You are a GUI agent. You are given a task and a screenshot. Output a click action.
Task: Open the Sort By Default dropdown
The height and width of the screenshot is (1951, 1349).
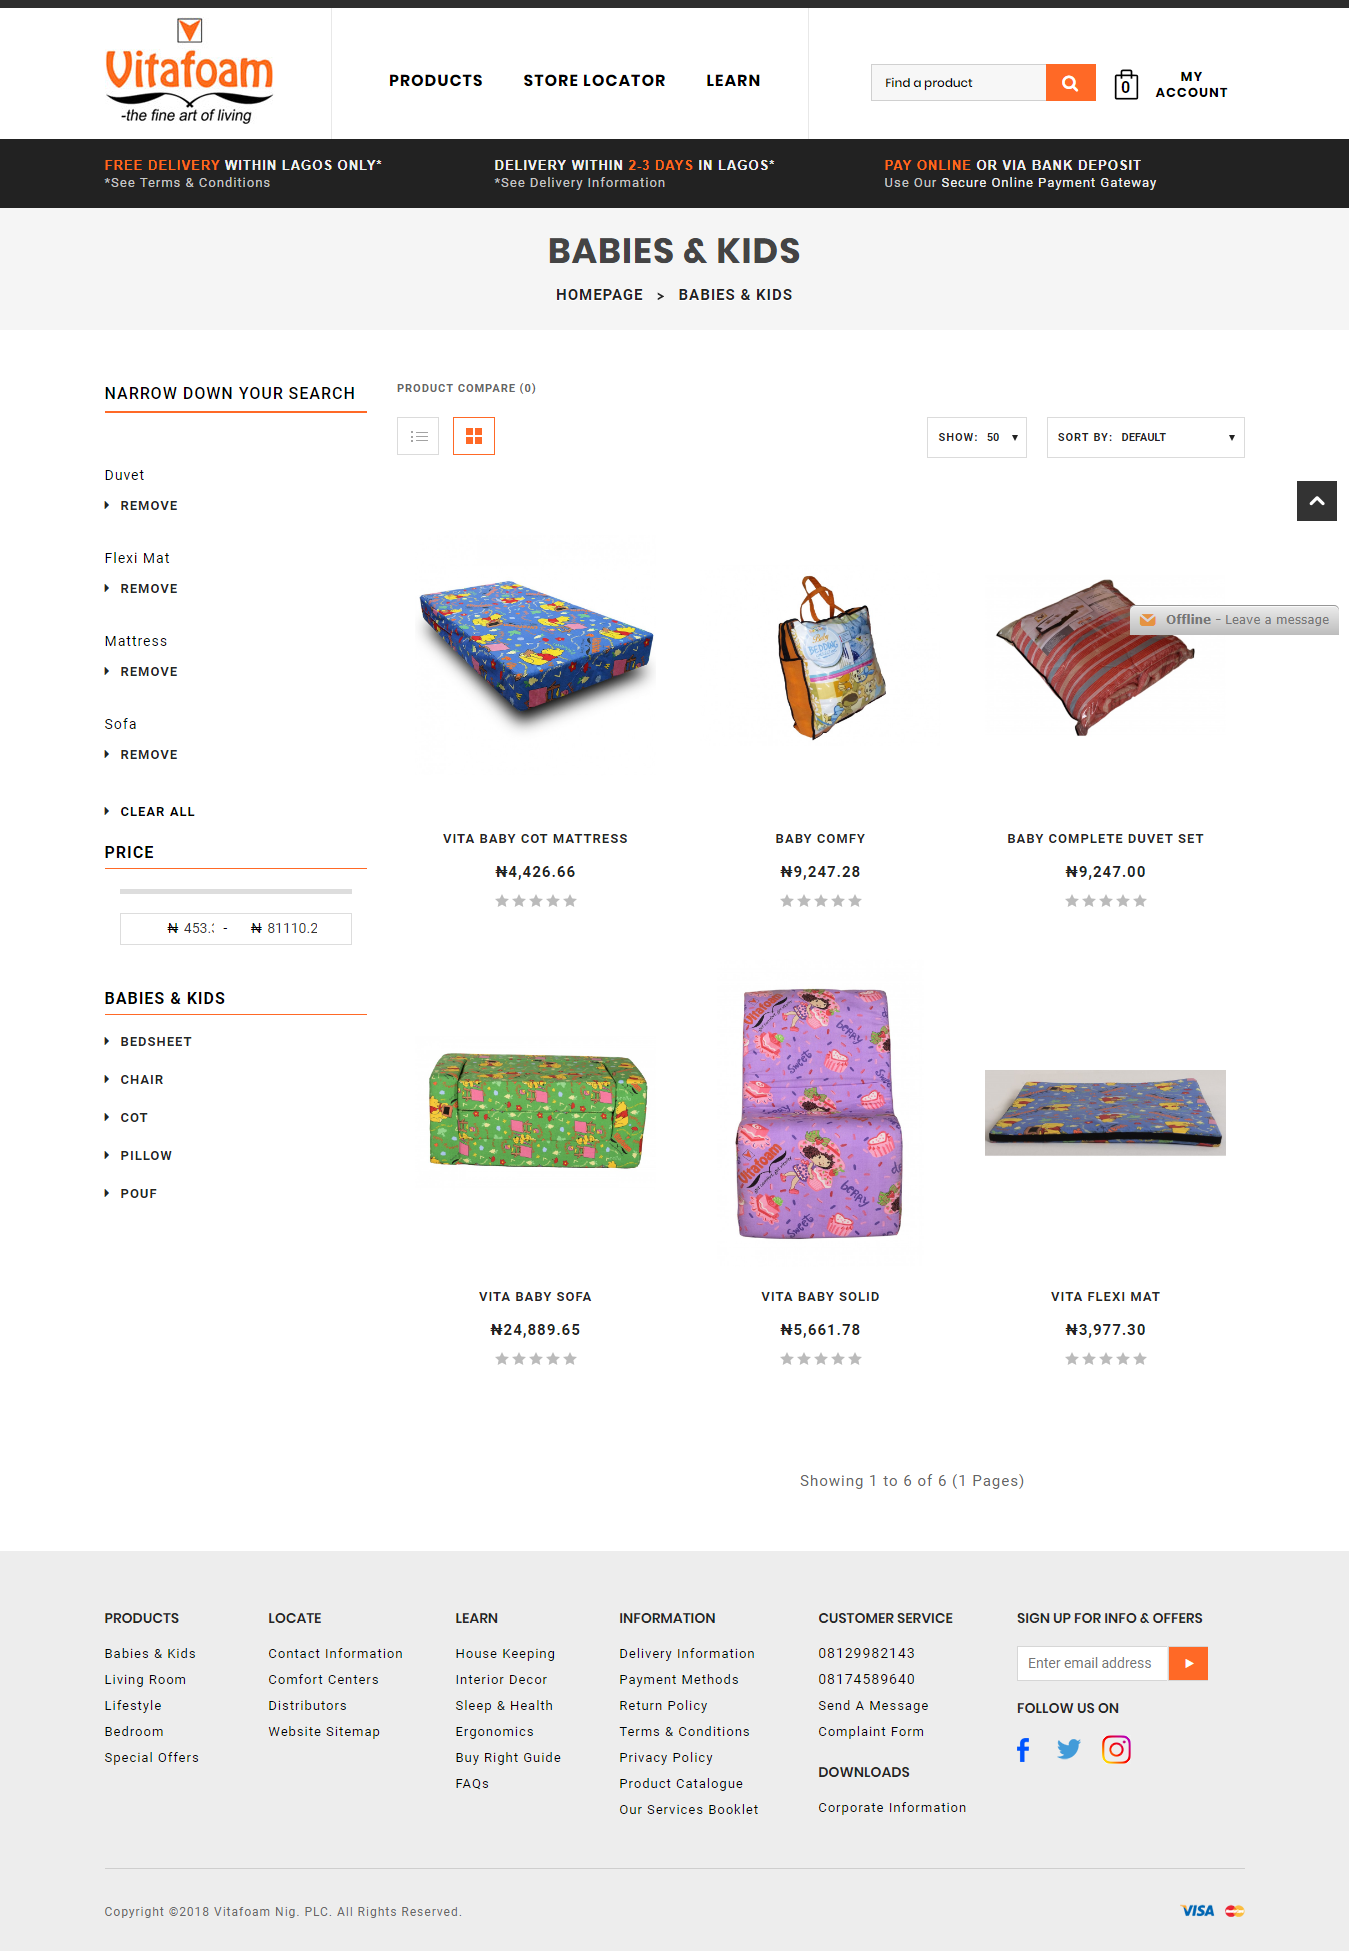tap(1146, 438)
